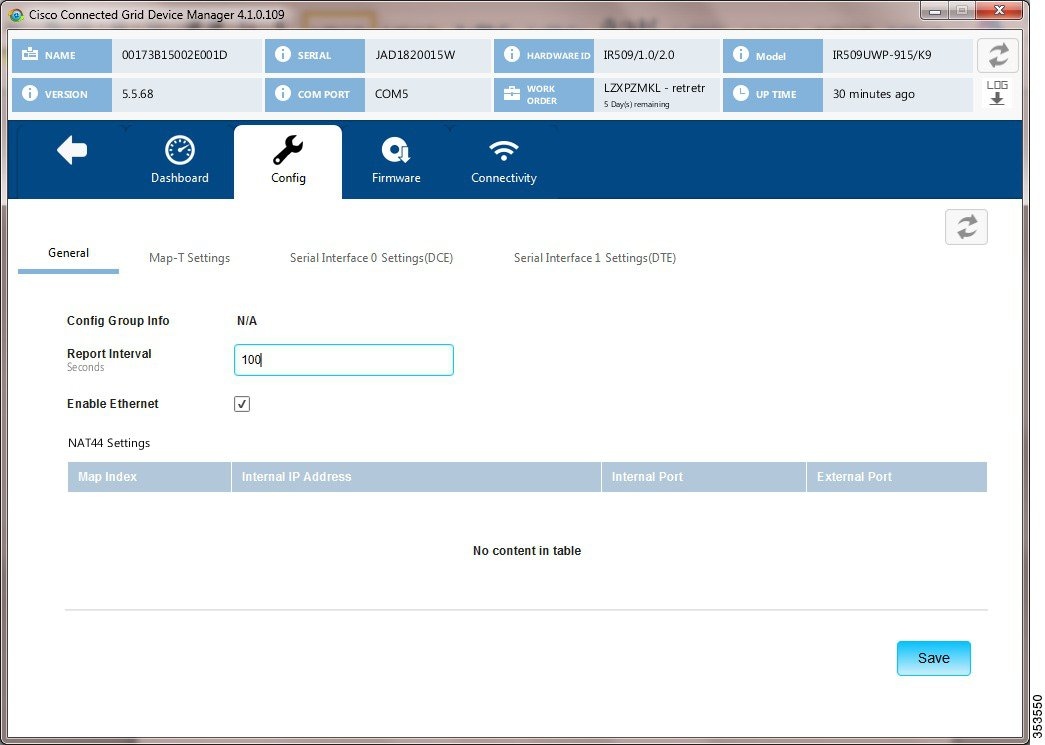This screenshot has height=745, width=1045.
Task: Maximize the Device Manager window
Action: (962, 11)
